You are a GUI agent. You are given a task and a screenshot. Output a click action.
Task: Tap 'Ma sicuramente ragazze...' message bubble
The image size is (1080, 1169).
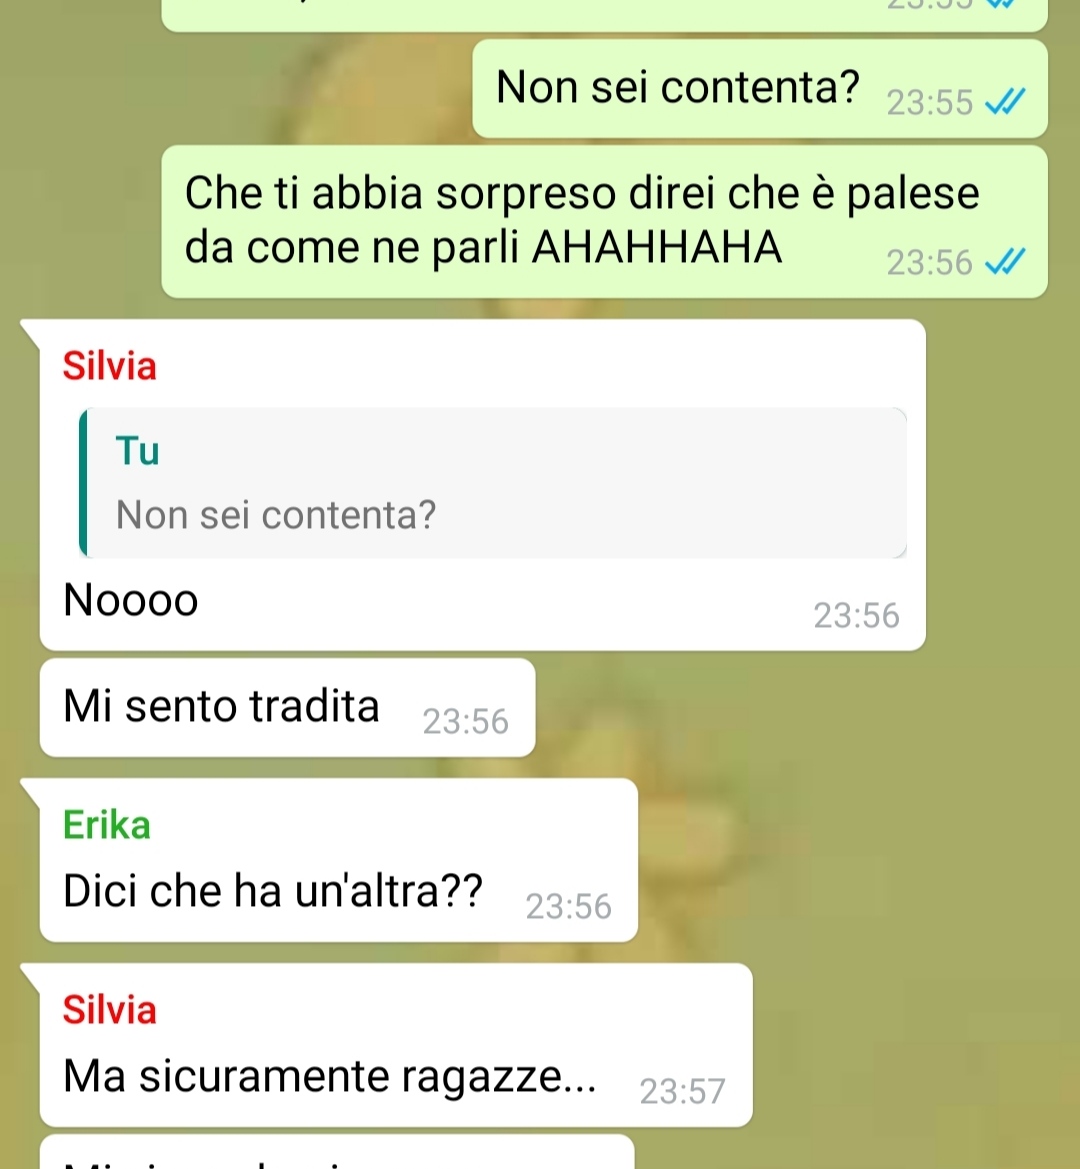396,1045
